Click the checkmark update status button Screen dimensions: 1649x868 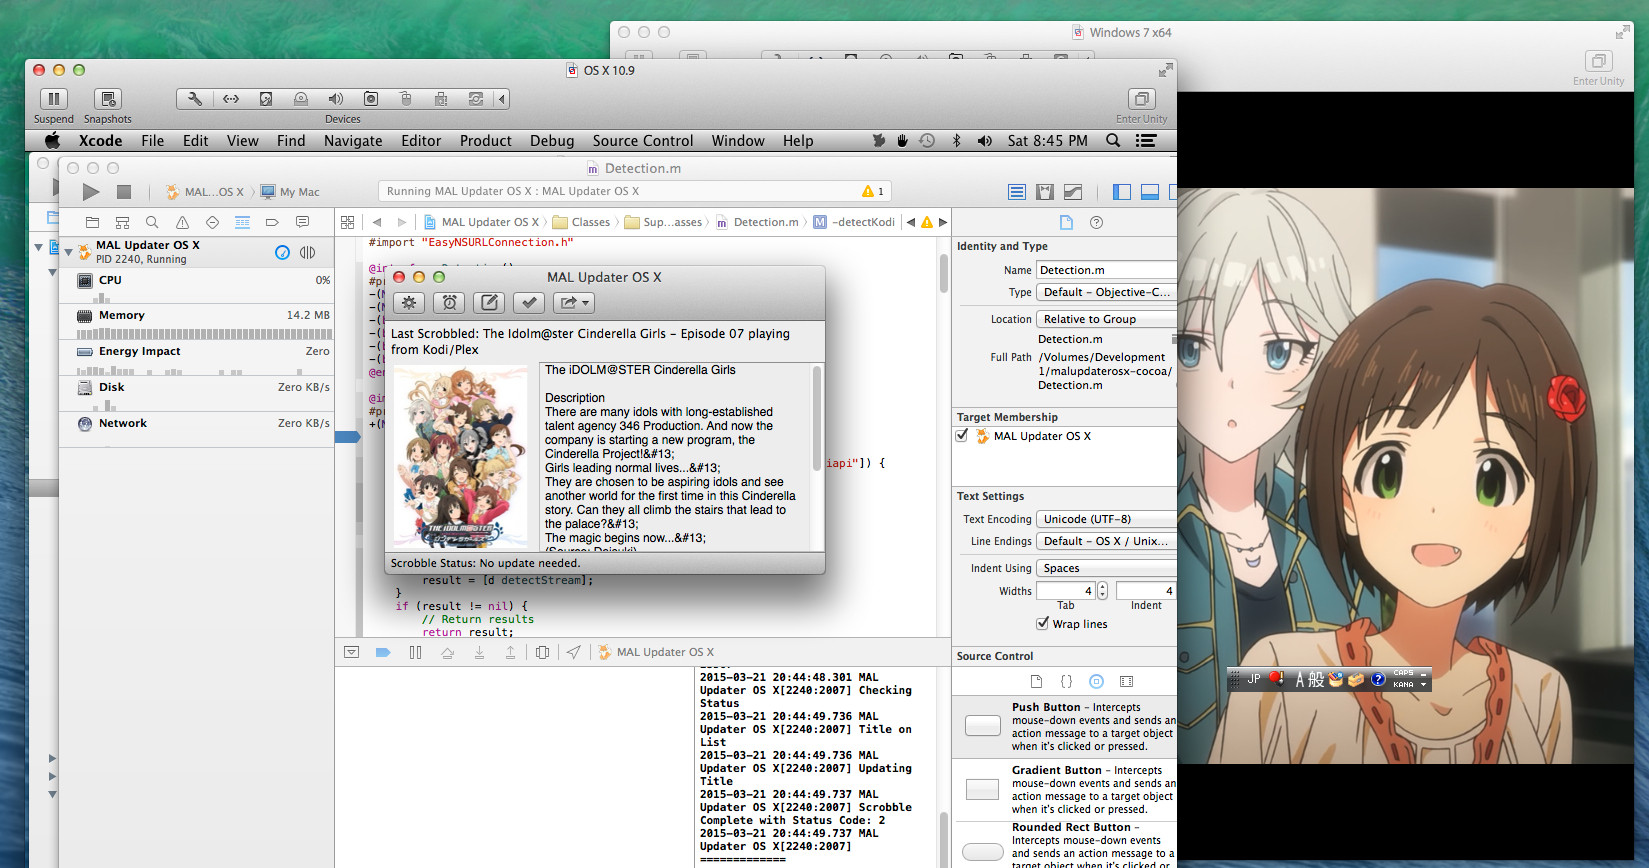[x=529, y=303]
